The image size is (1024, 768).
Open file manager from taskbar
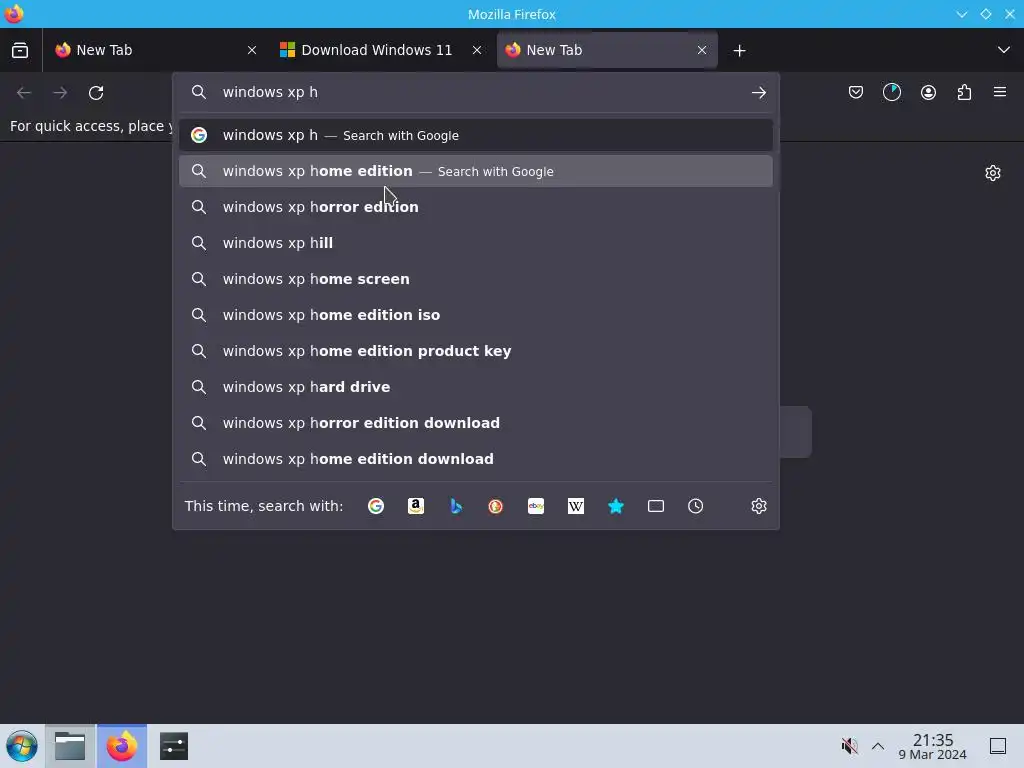click(70, 746)
